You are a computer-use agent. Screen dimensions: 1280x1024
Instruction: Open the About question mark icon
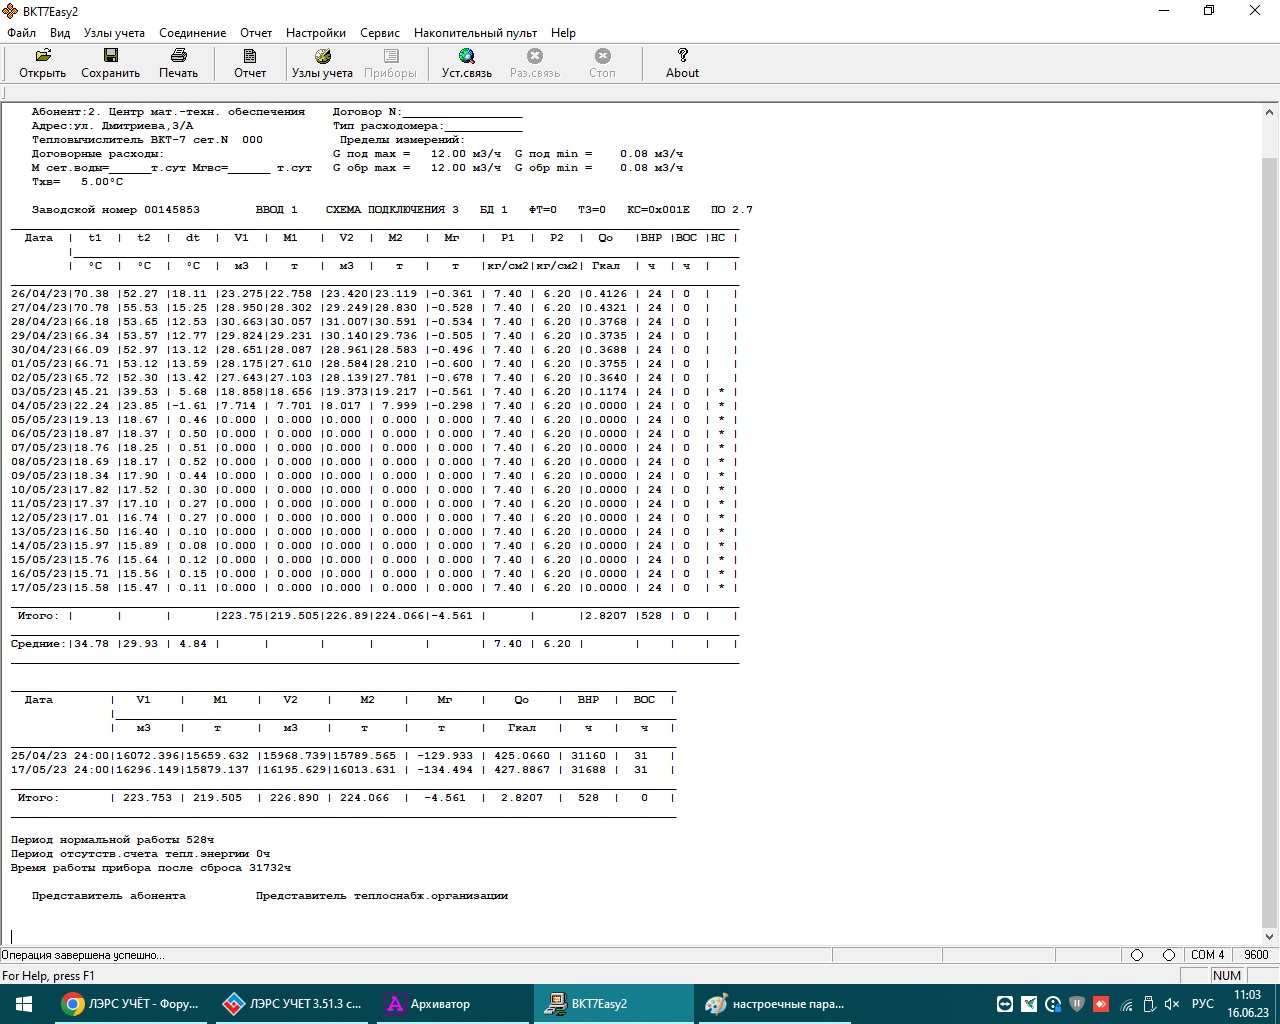click(x=682, y=56)
